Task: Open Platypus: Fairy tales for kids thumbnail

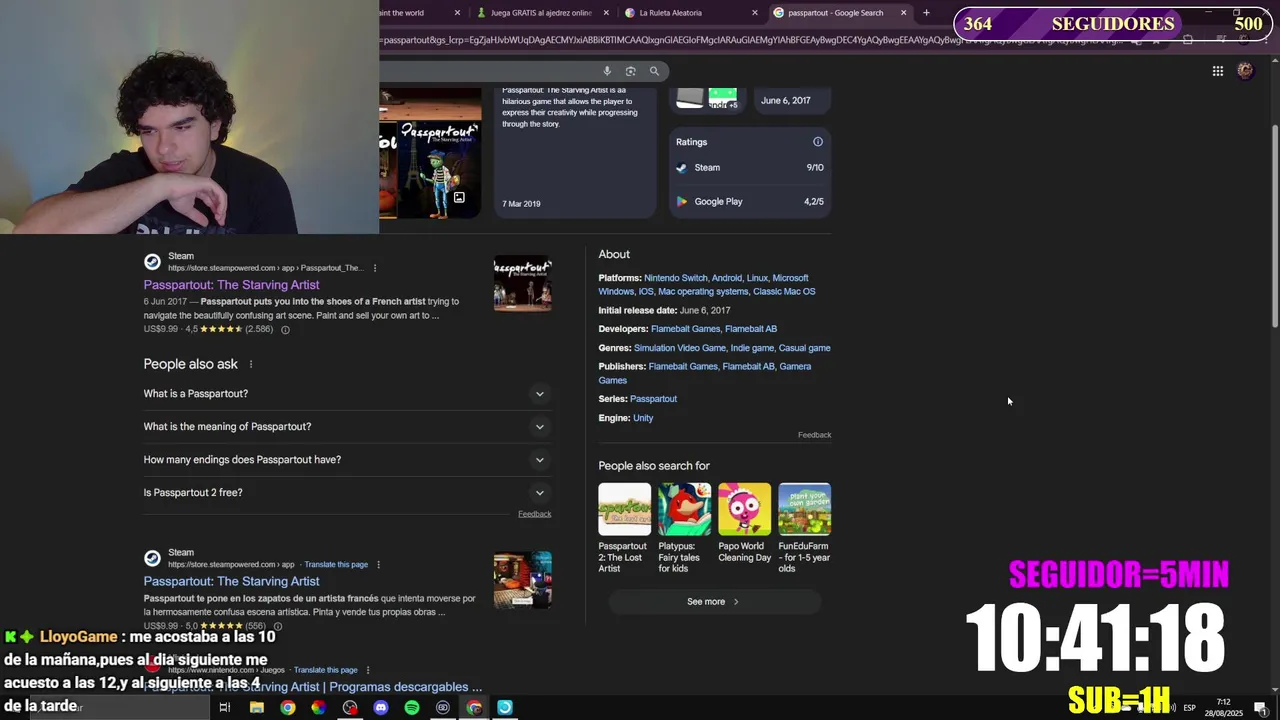Action: [684, 509]
